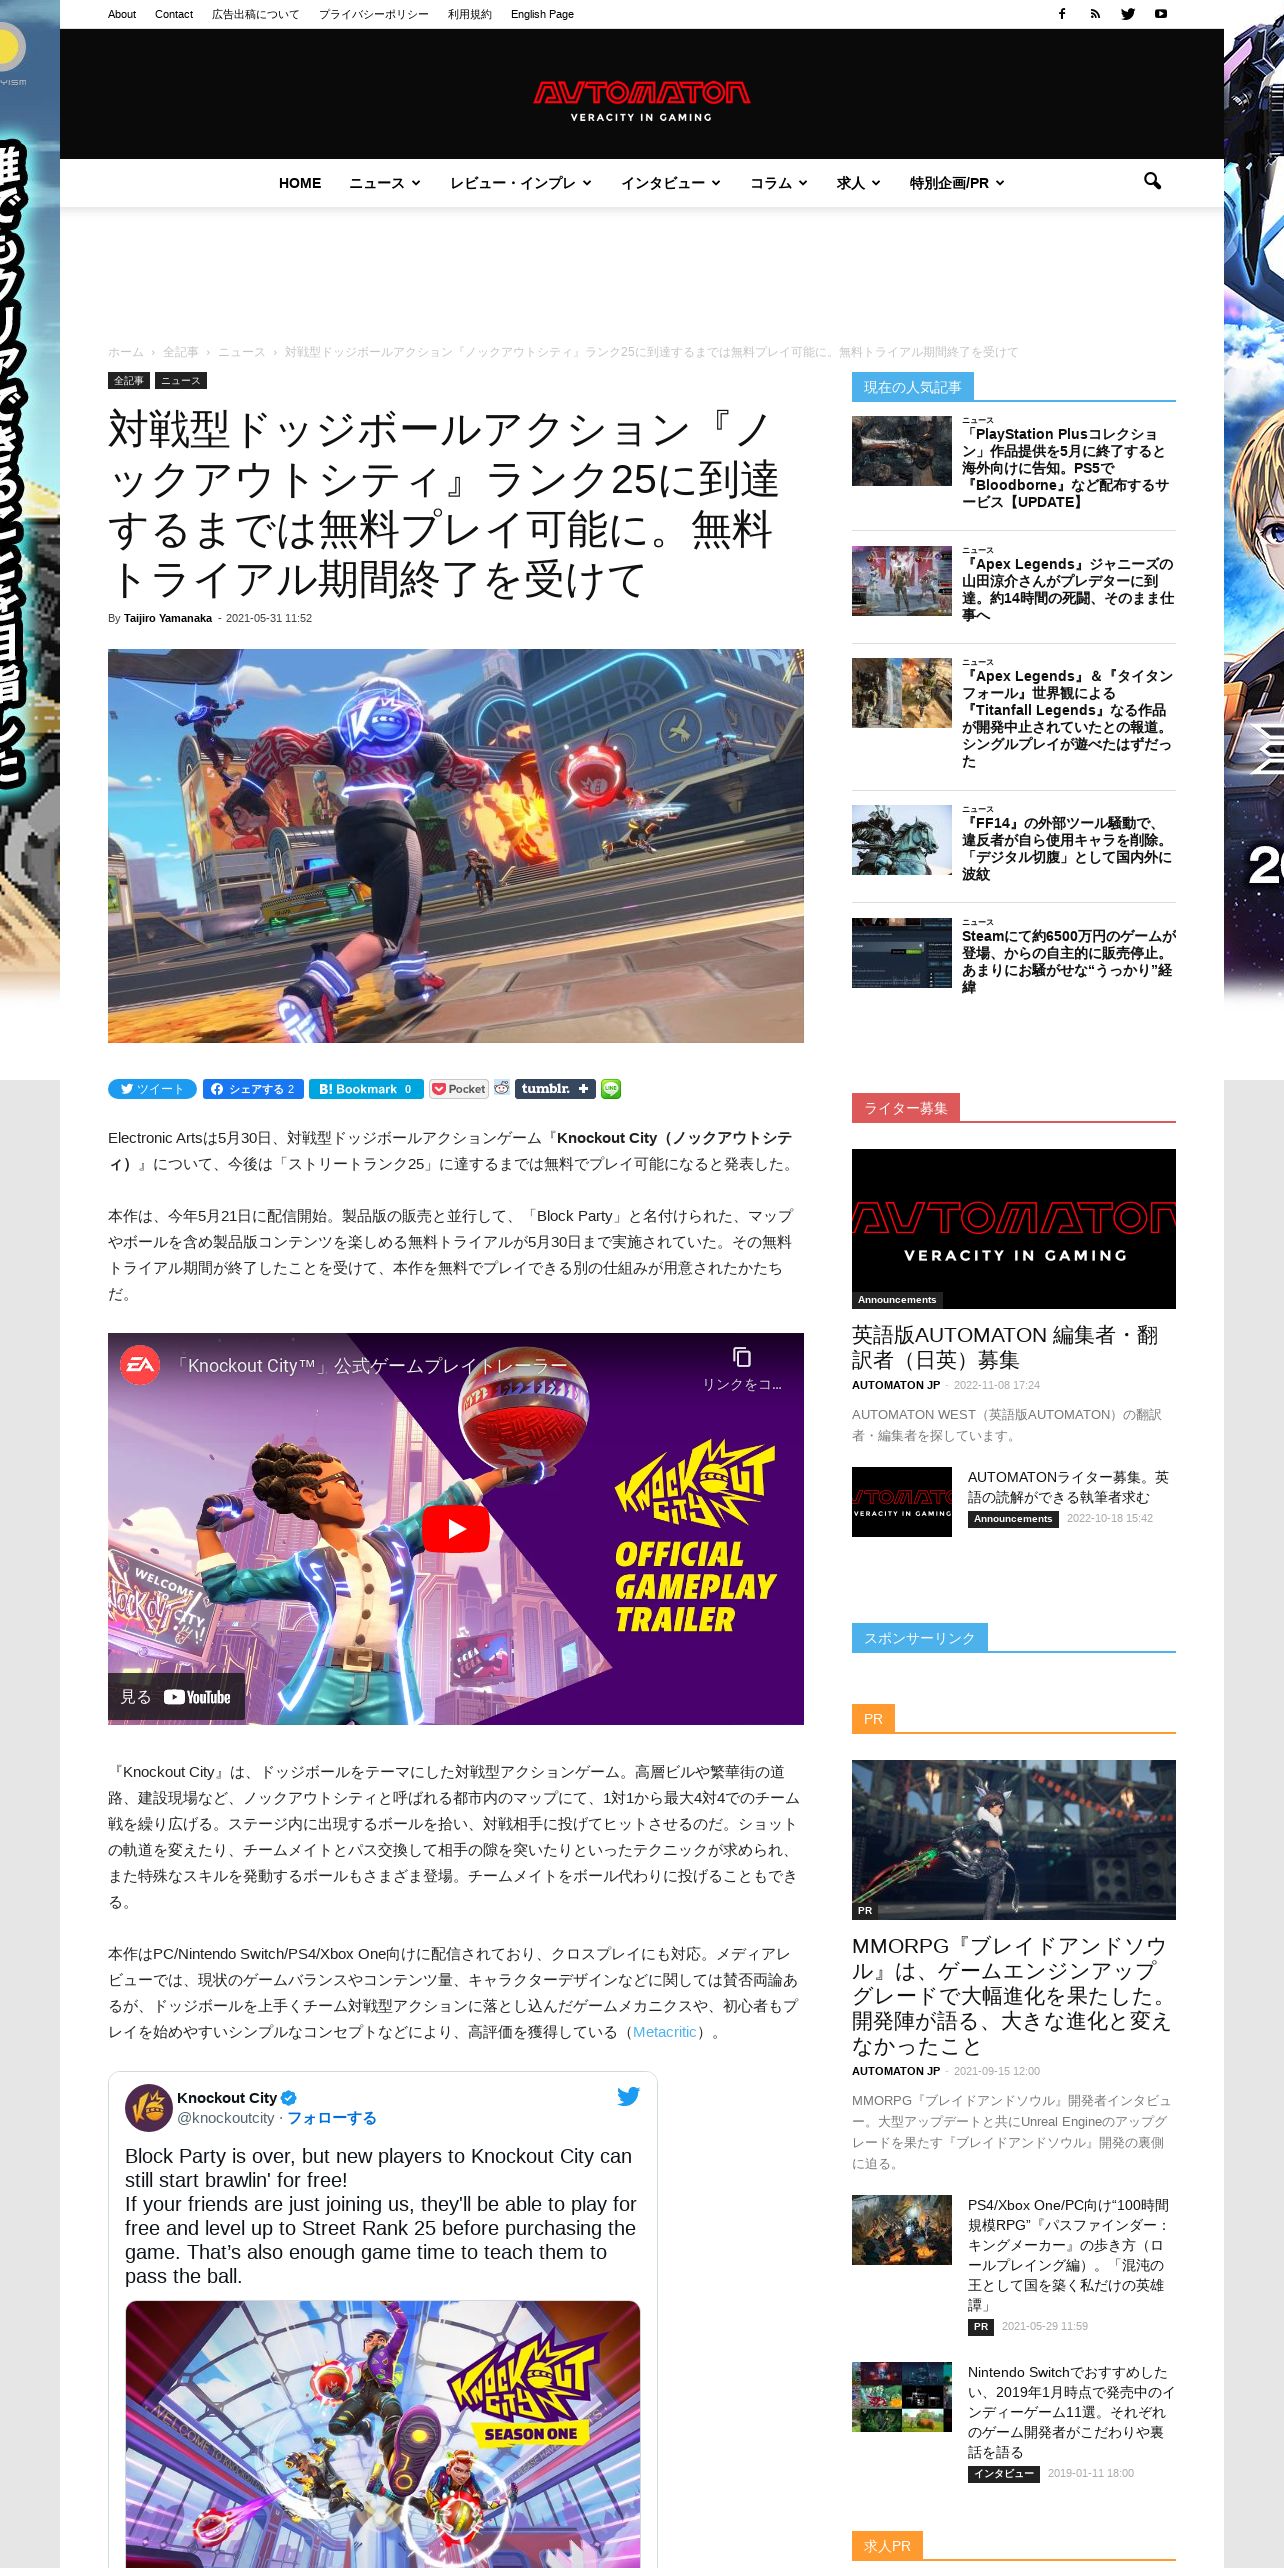Switch to English Page
The width and height of the screenshot is (1284, 2568).
pyautogui.click(x=542, y=14)
